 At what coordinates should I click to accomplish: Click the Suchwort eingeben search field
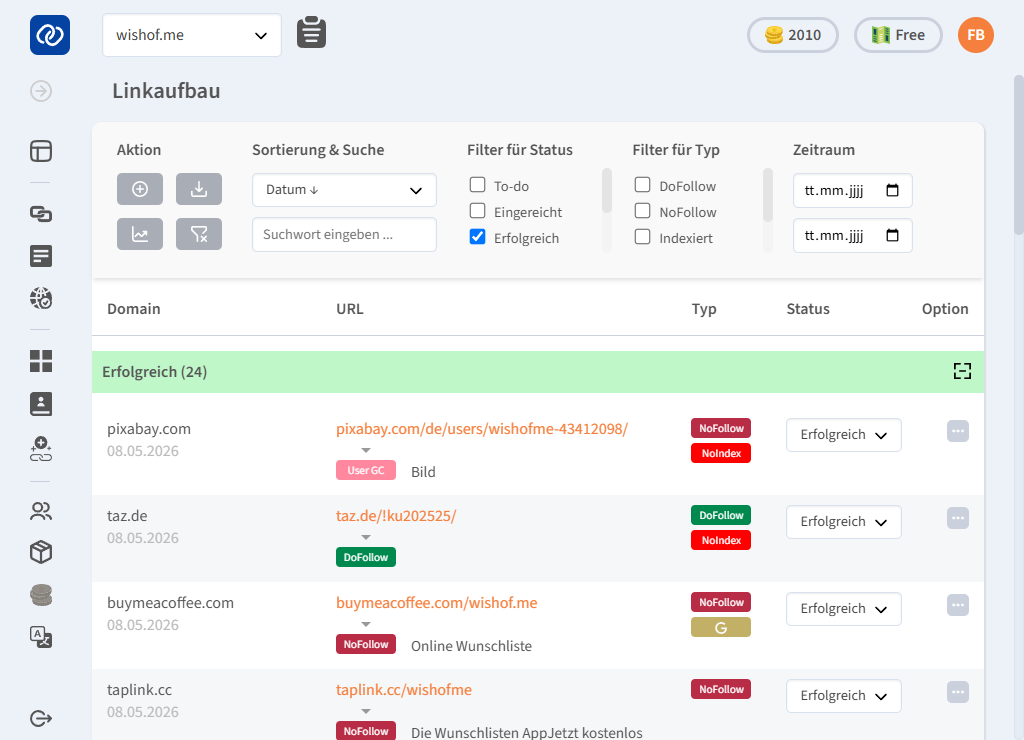(344, 234)
